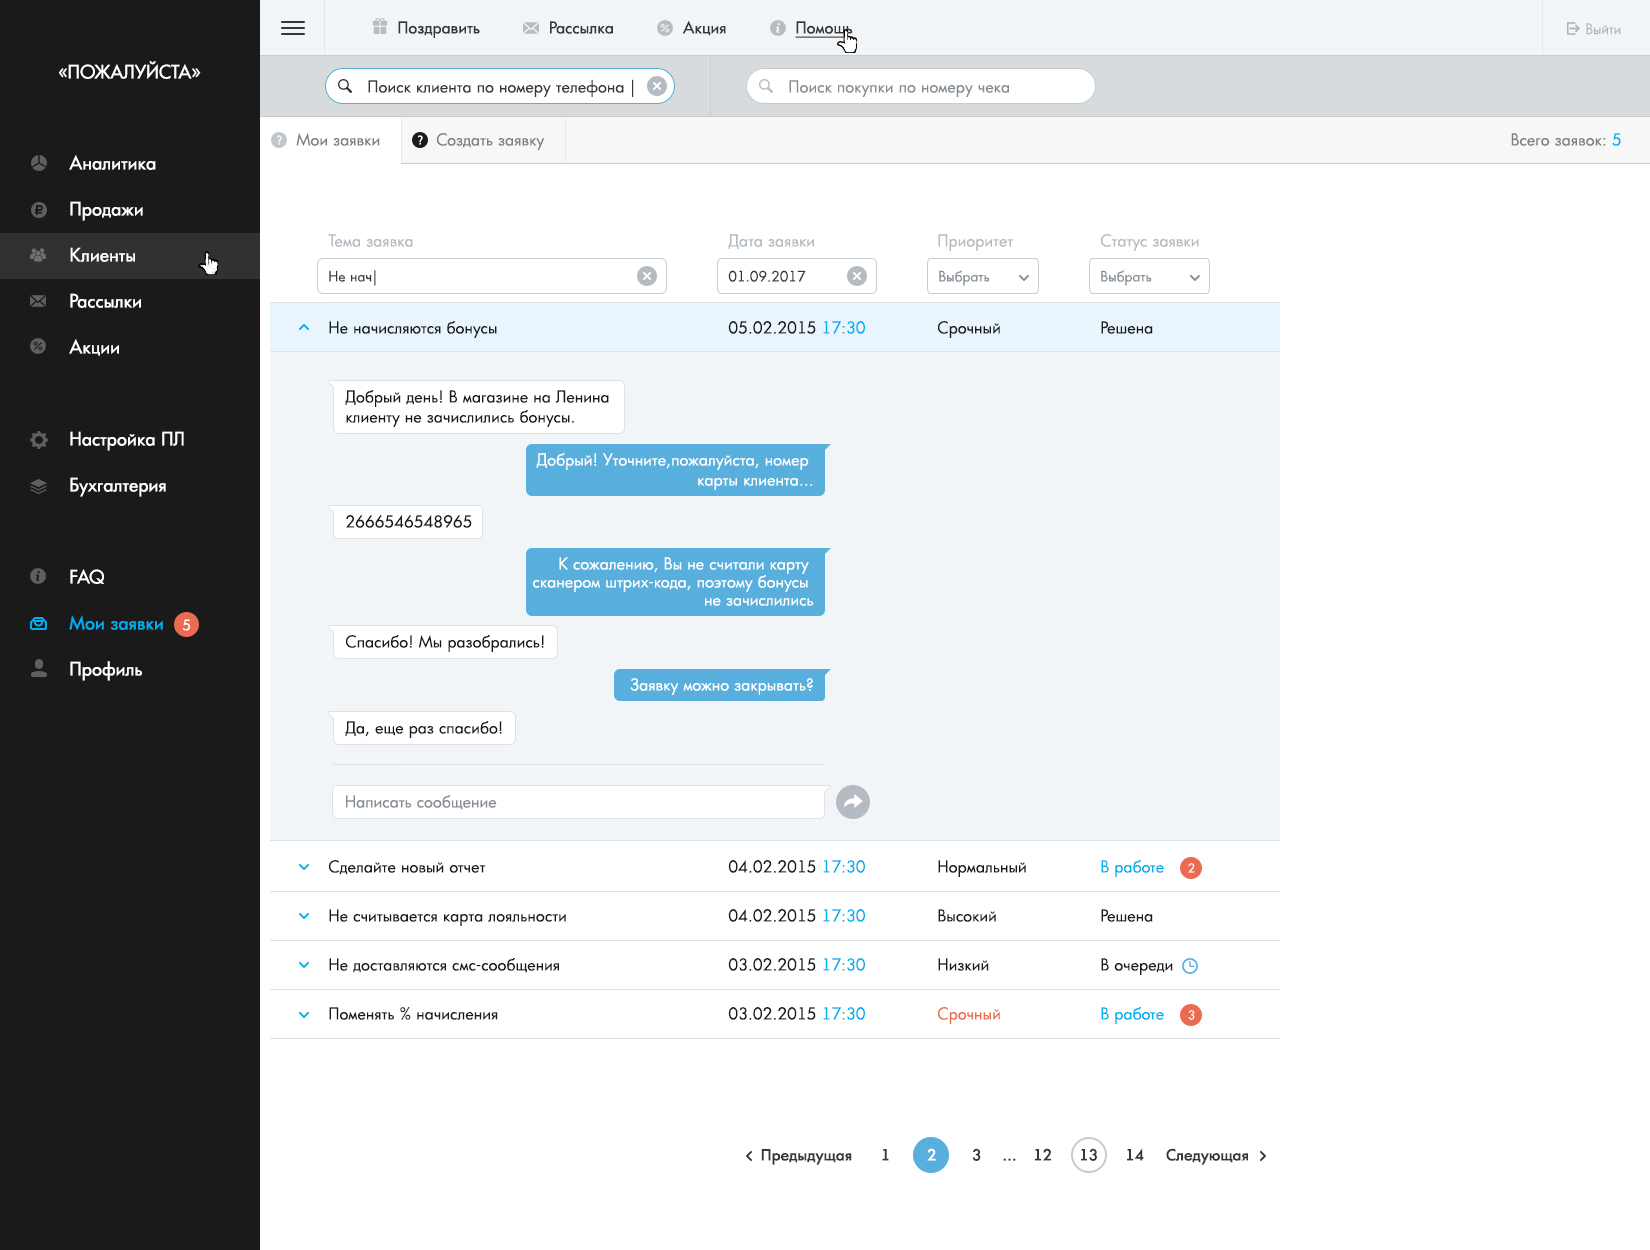
Task: Click the envelope icon next to Рассылка
Action: pyautogui.click(x=531, y=28)
